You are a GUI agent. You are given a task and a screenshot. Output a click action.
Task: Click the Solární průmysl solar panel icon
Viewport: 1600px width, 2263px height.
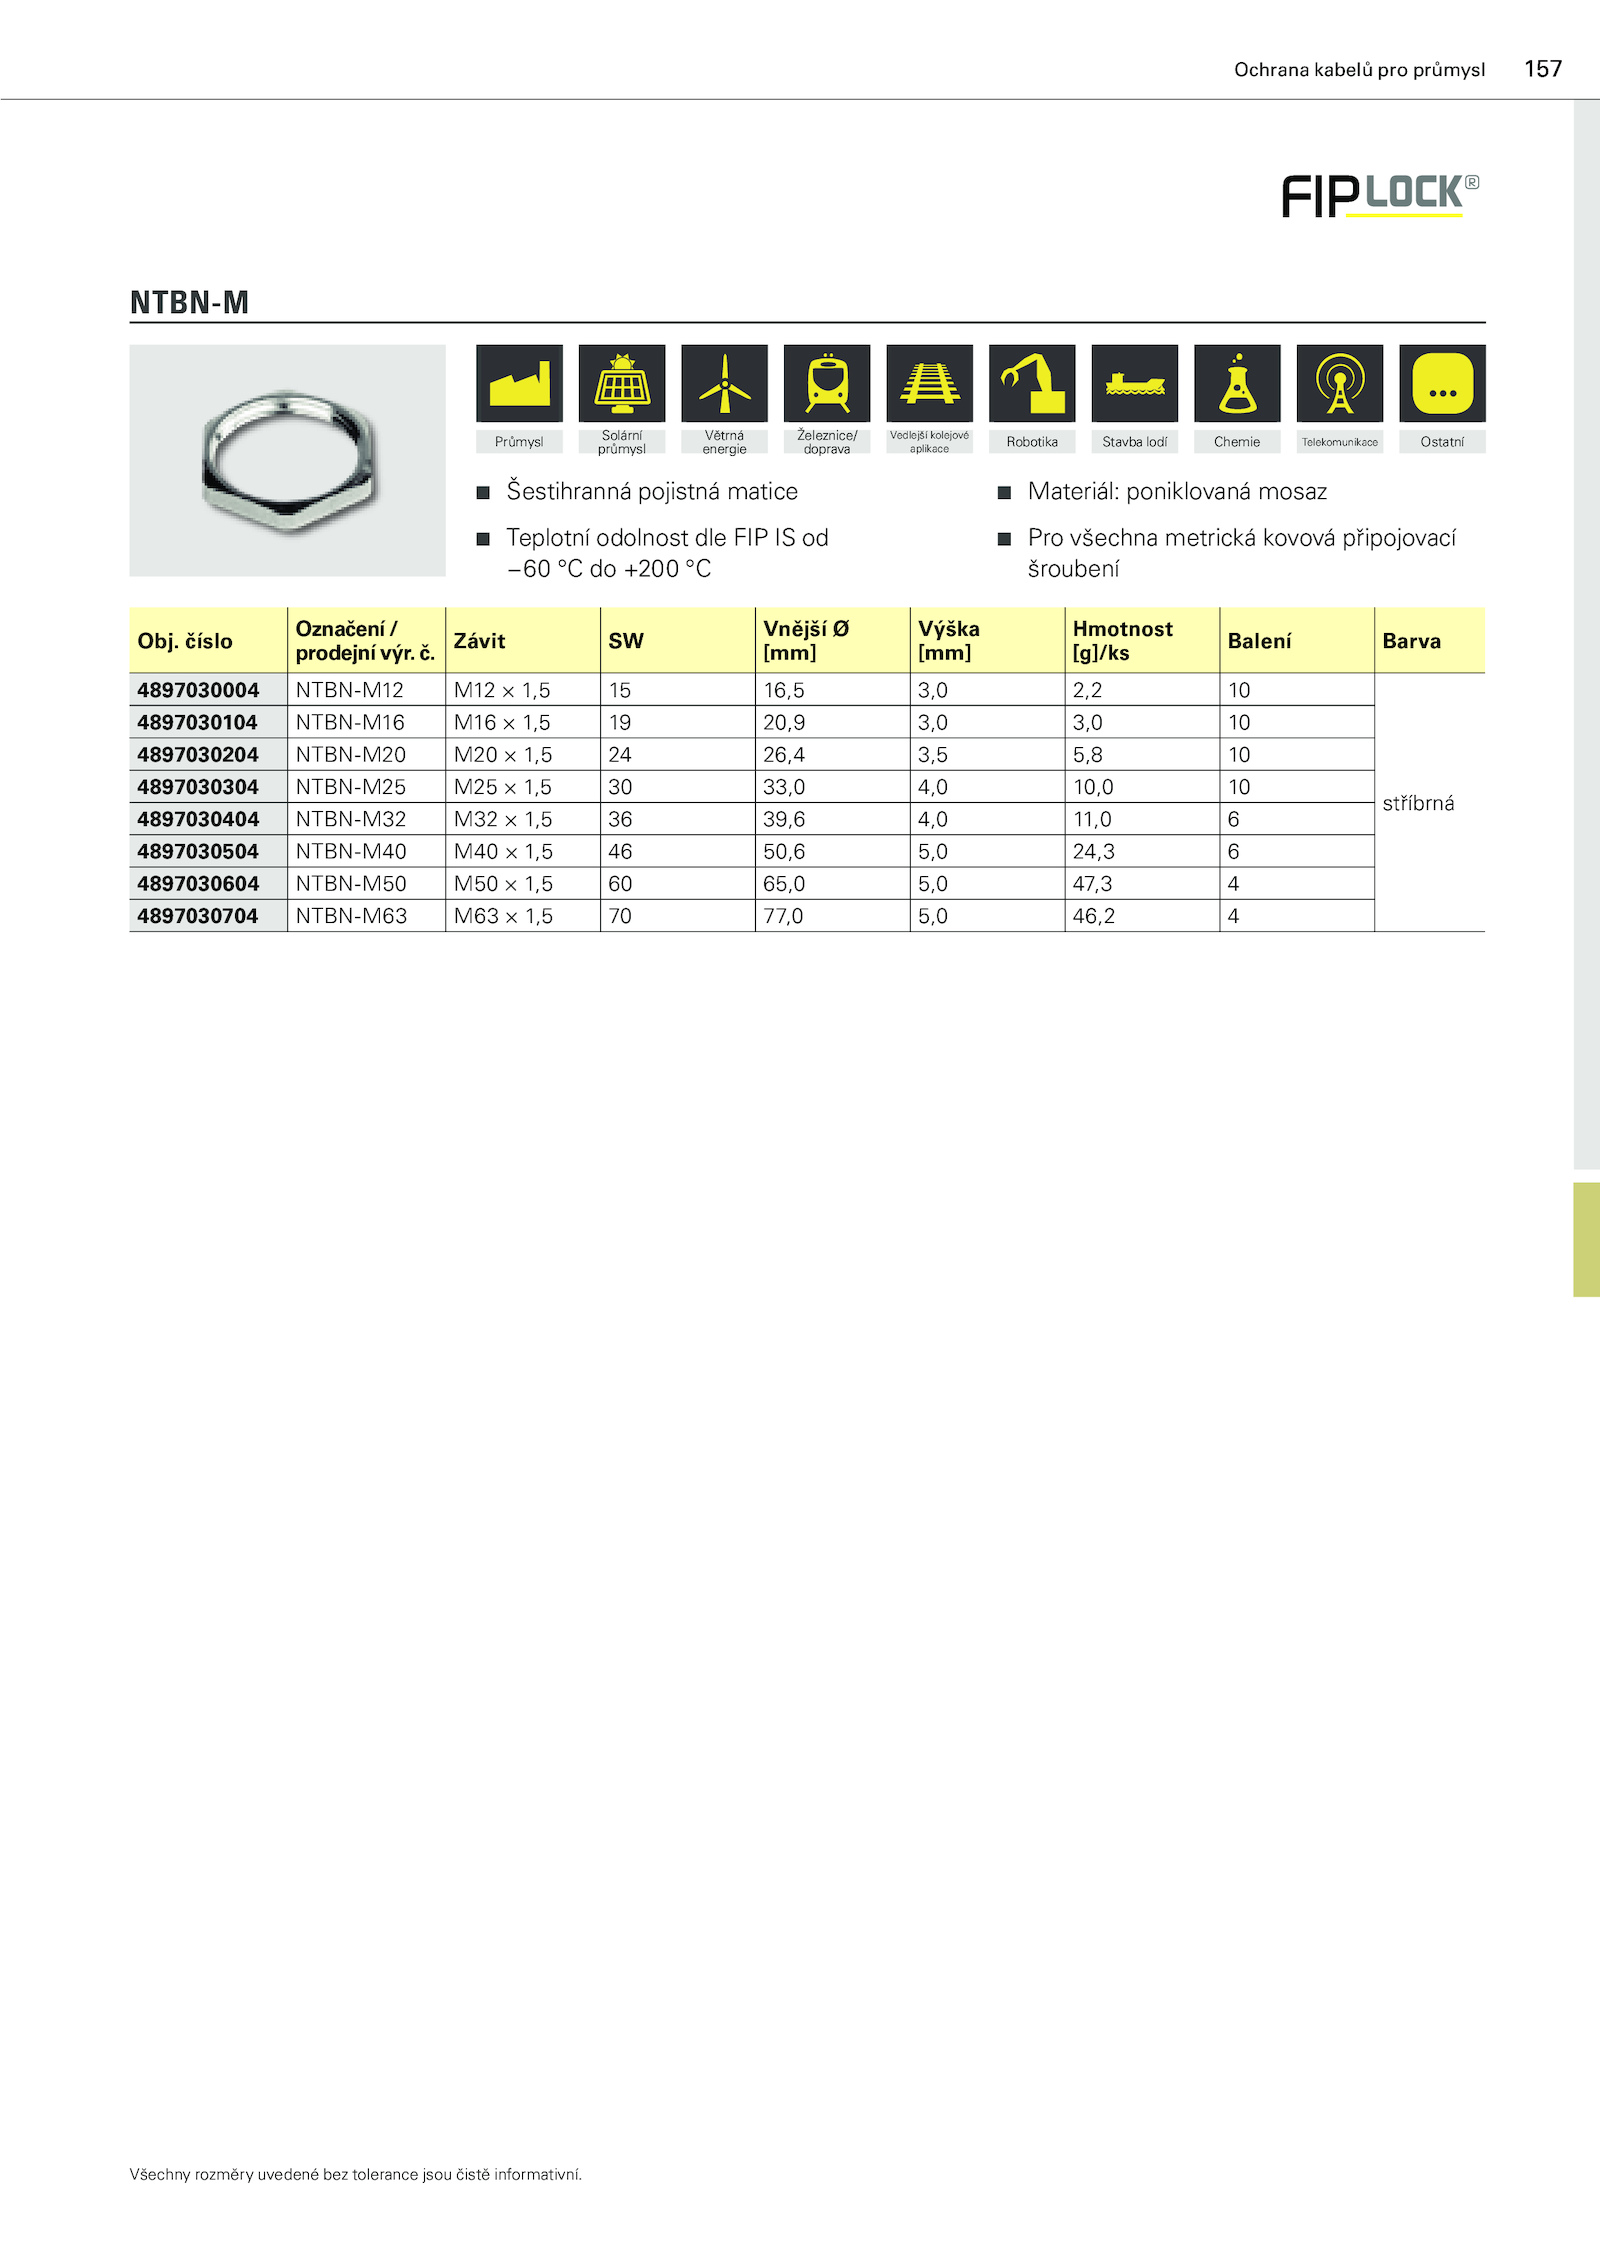point(622,383)
